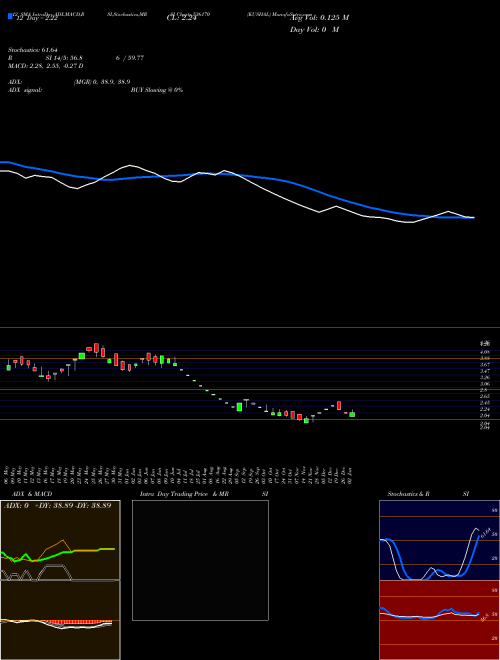Select 'Day Vol: 0 M' text
This screenshot has width=500, height=660.
tap(314, 30)
